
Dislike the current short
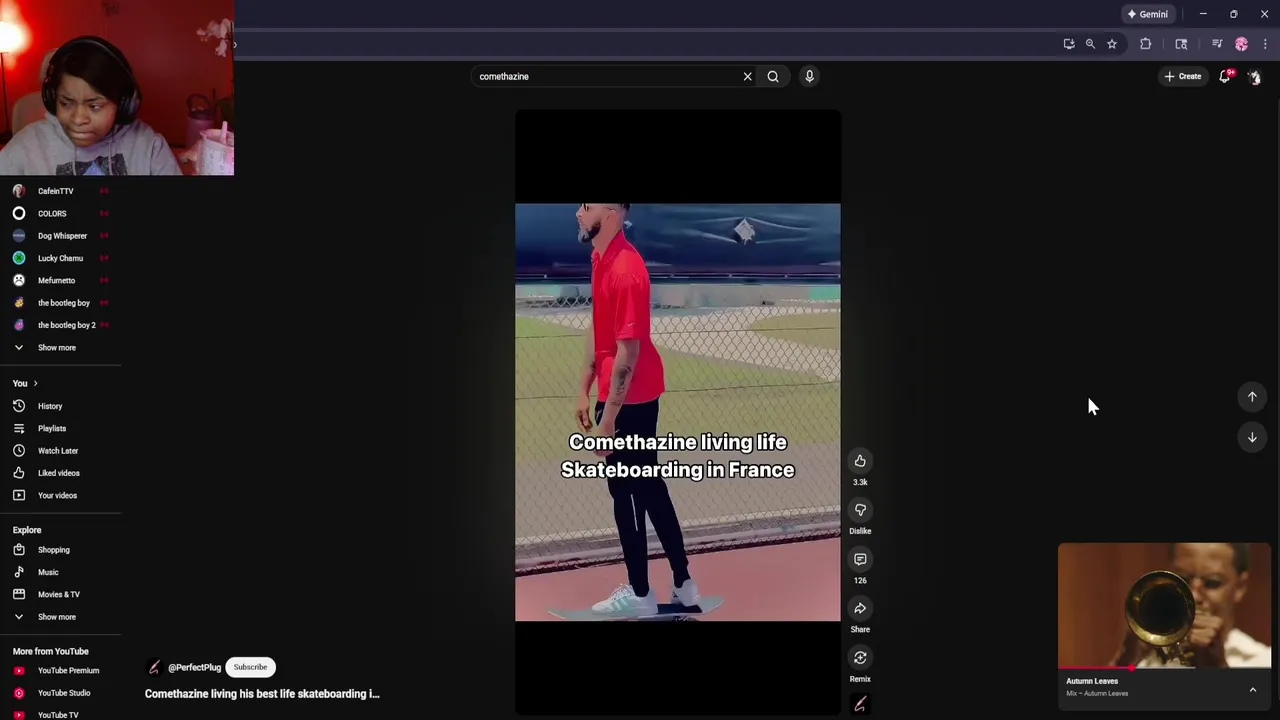click(x=860, y=510)
